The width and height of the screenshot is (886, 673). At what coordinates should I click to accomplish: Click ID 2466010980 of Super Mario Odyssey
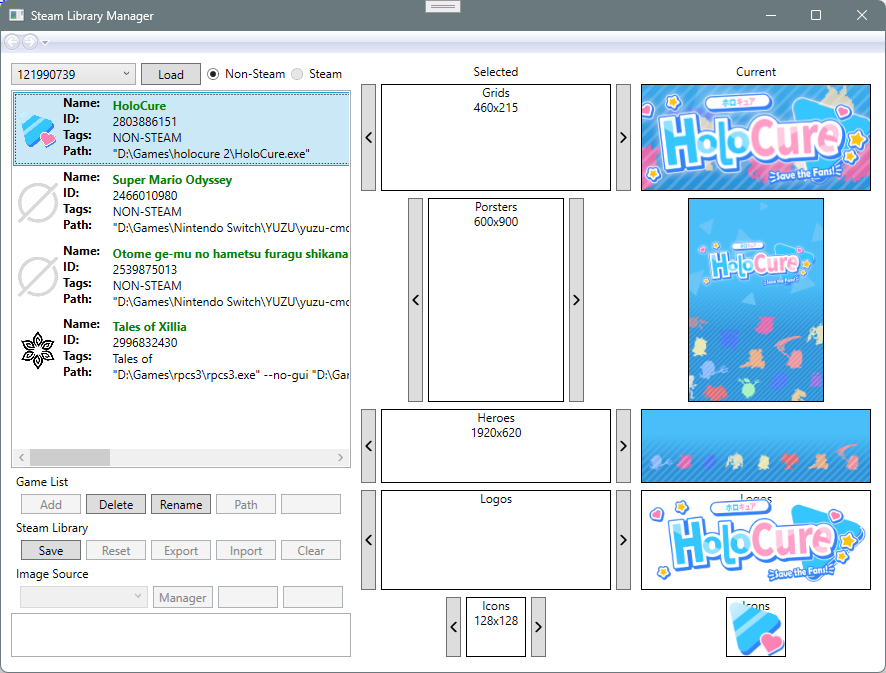coord(145,196)
